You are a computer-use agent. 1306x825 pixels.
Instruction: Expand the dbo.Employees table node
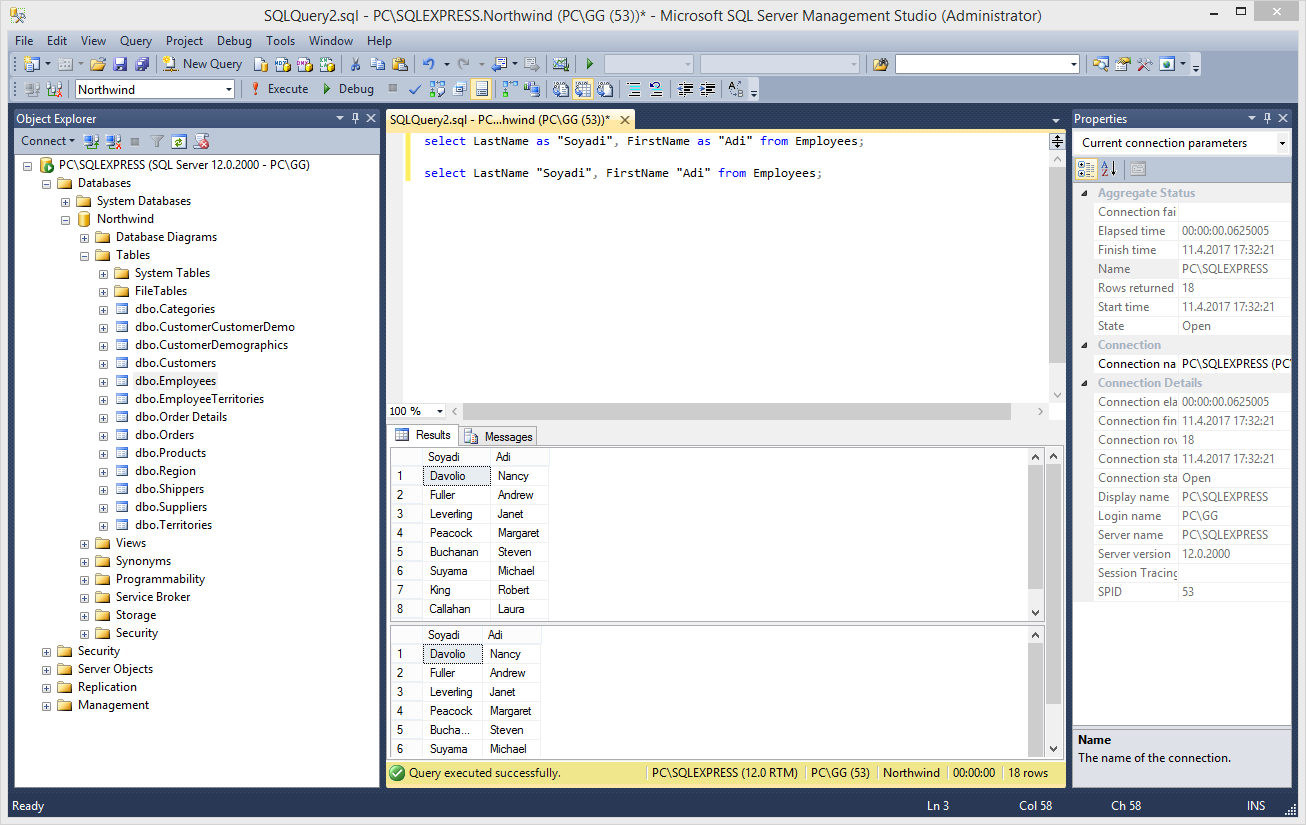(x=103, y=380)
